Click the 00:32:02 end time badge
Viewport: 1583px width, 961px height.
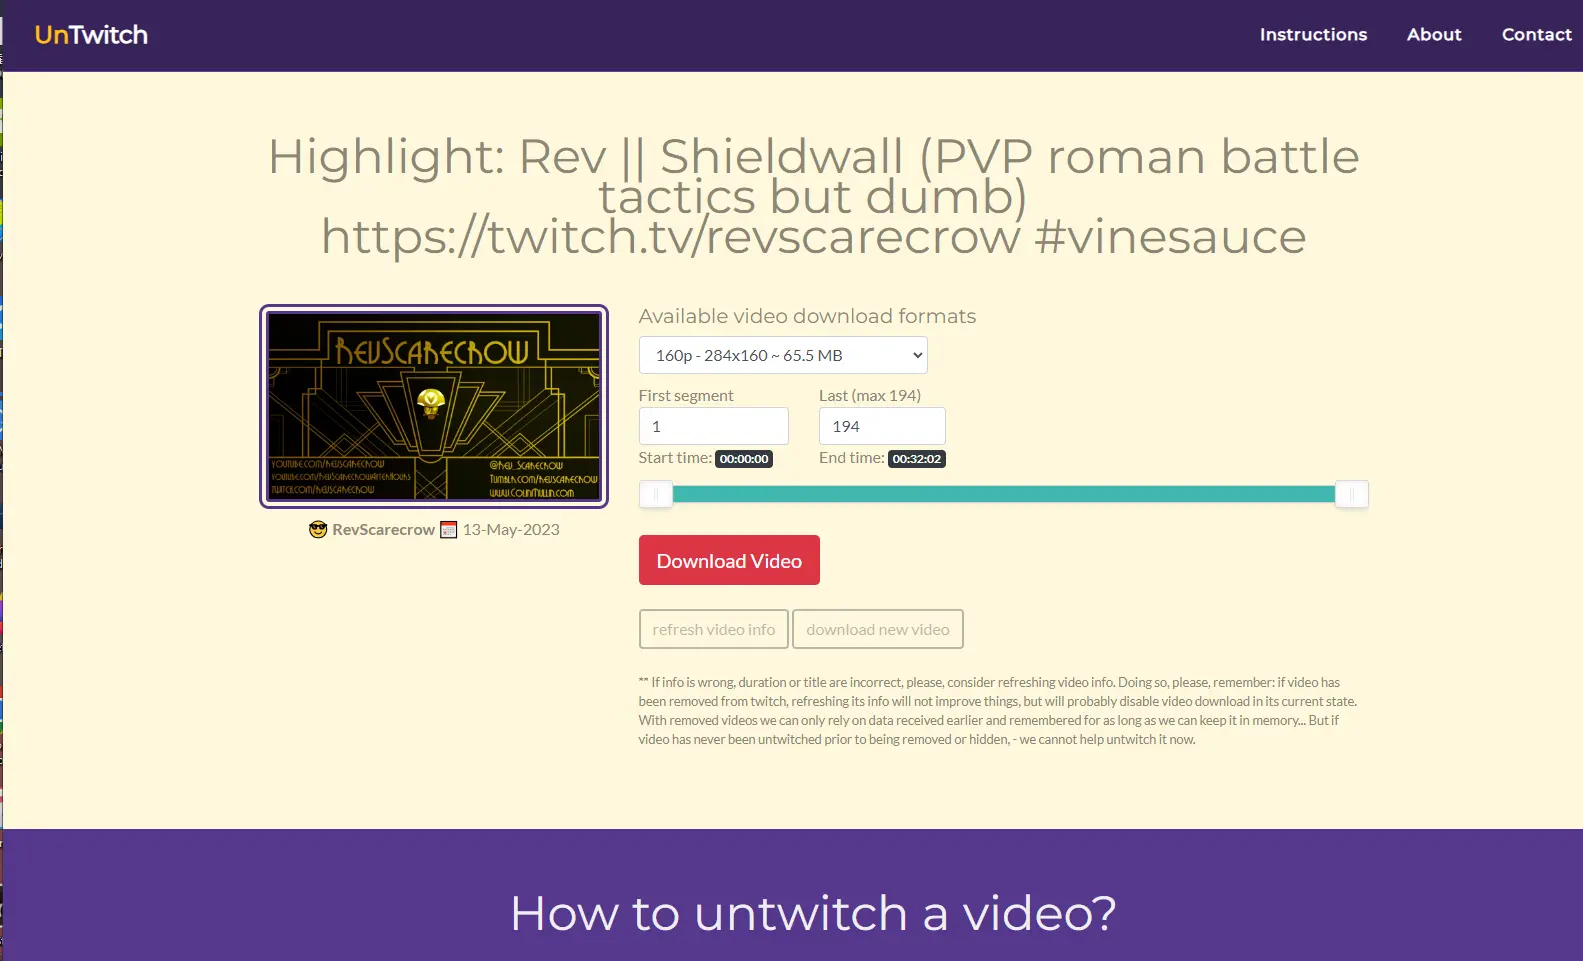(917, 459)
